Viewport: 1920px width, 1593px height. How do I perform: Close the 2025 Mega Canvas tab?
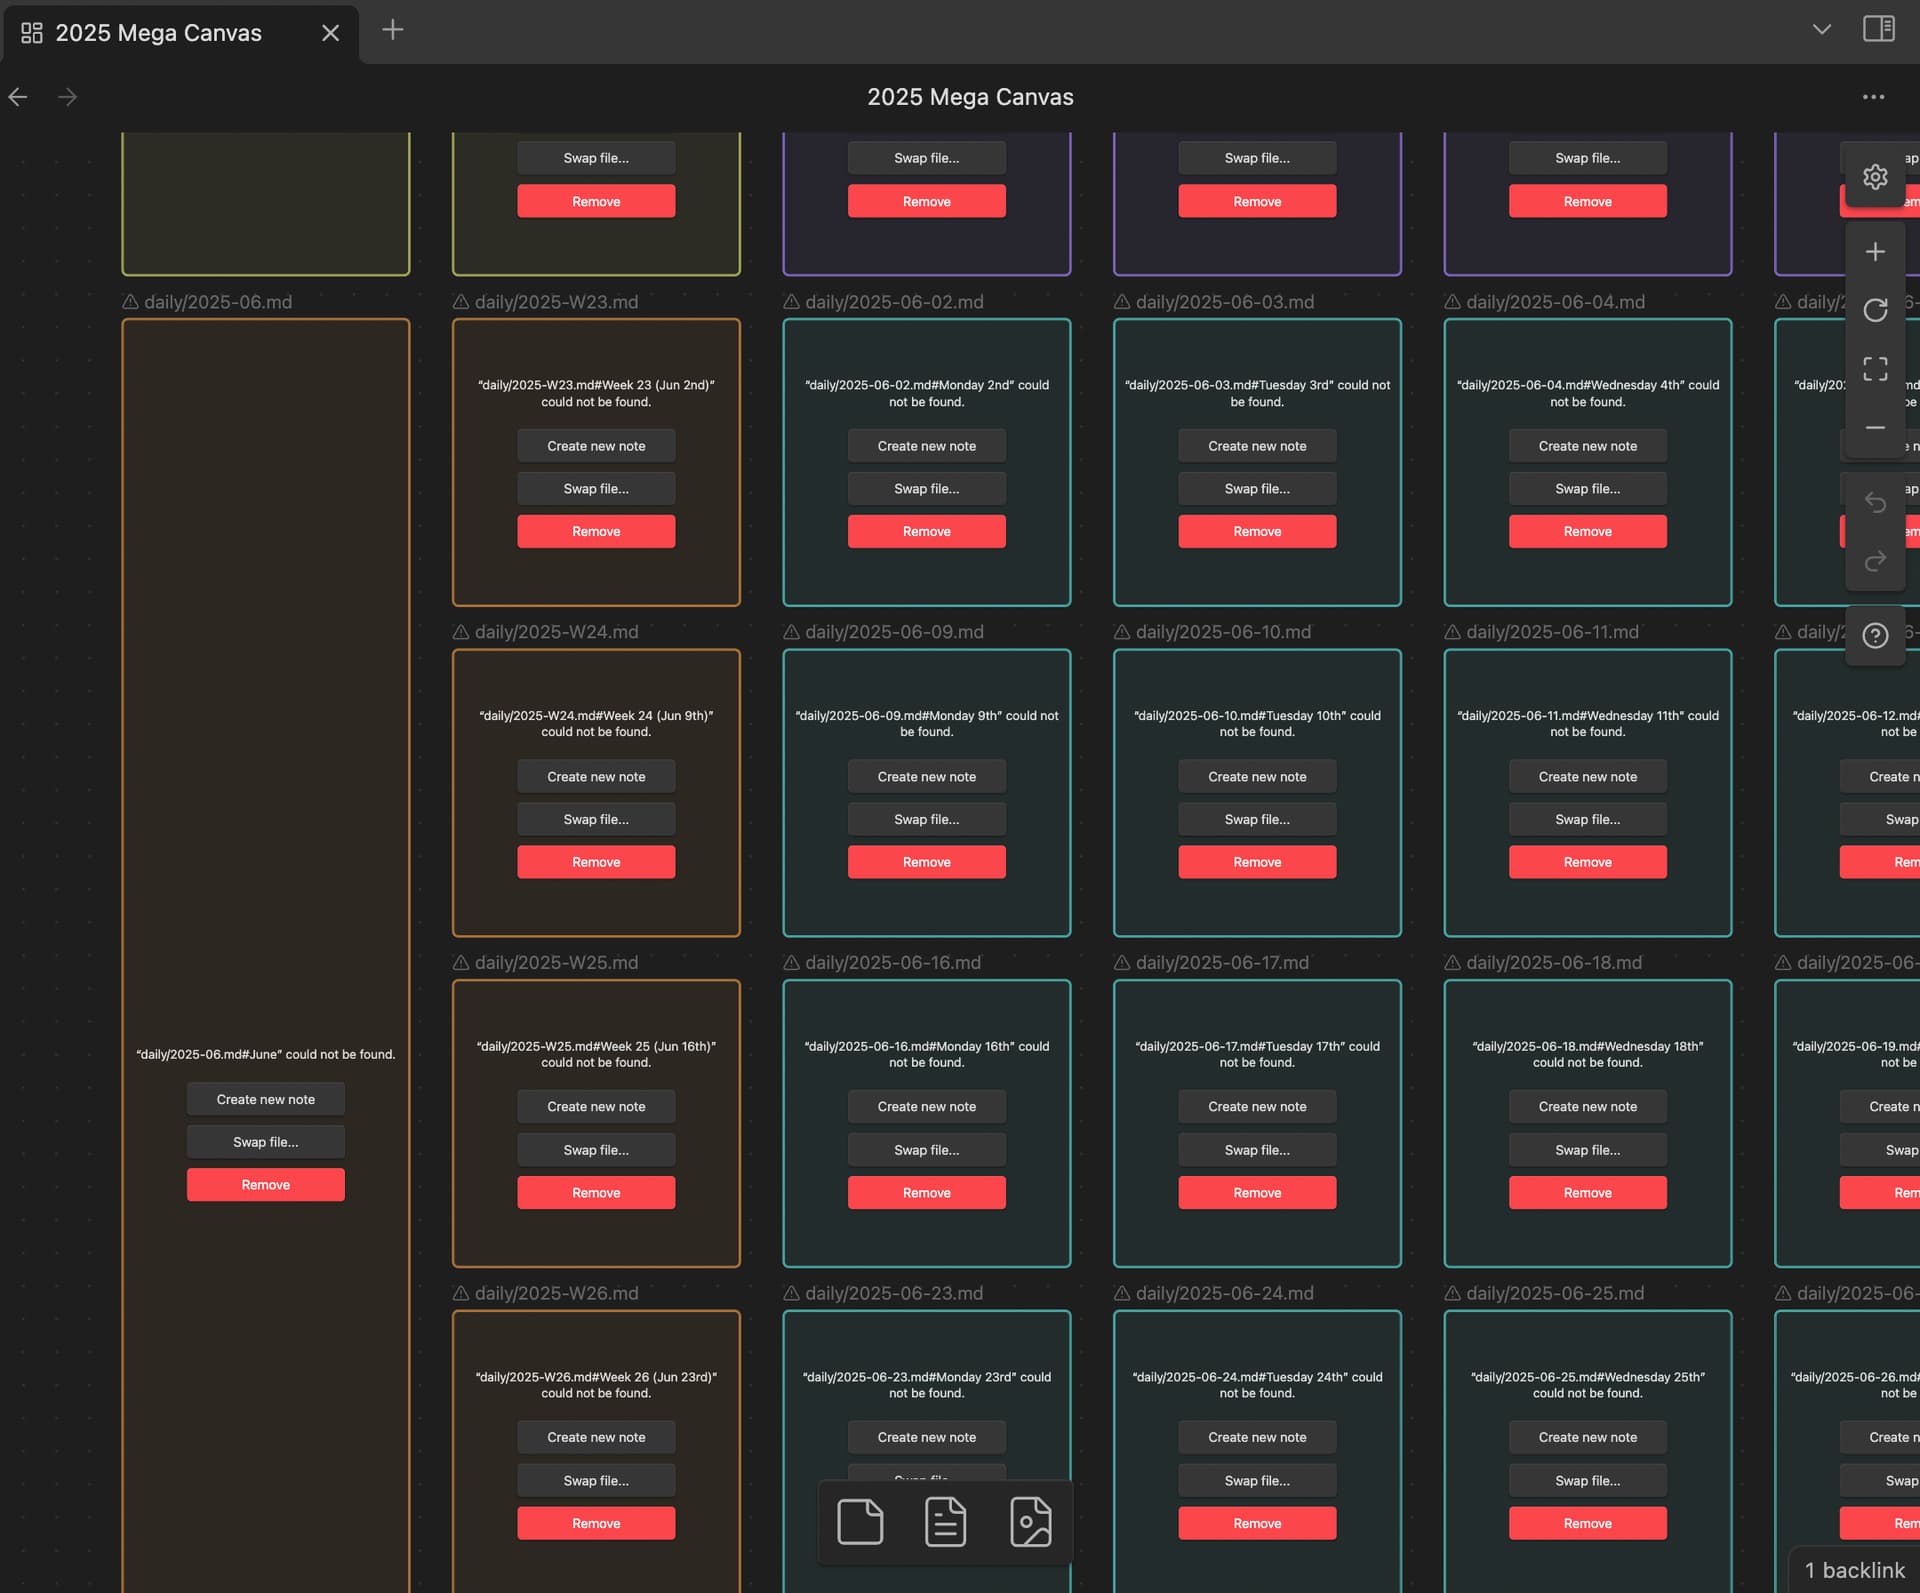(330, 33)
